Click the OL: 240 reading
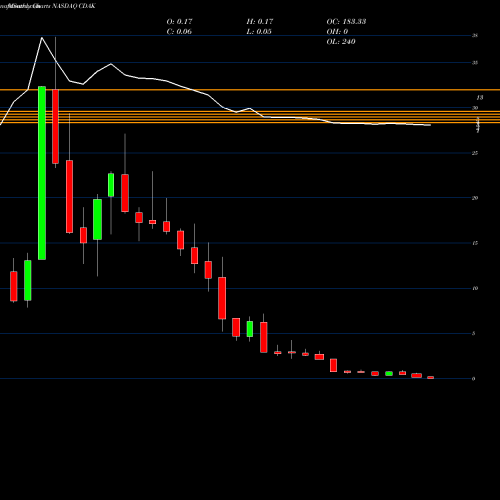Image resolution: width=500 pixels, height=500 pixels. [x=341, y=42]
